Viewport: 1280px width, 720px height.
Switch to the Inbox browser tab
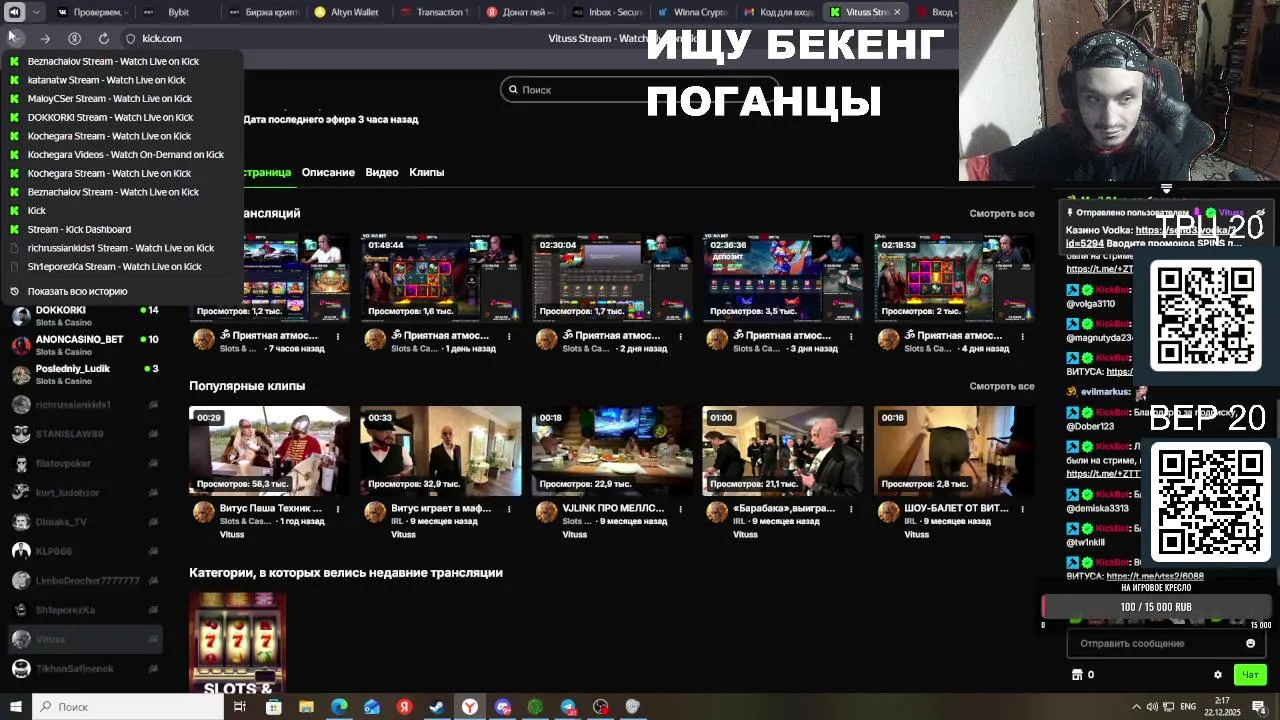tap(607, 12)
